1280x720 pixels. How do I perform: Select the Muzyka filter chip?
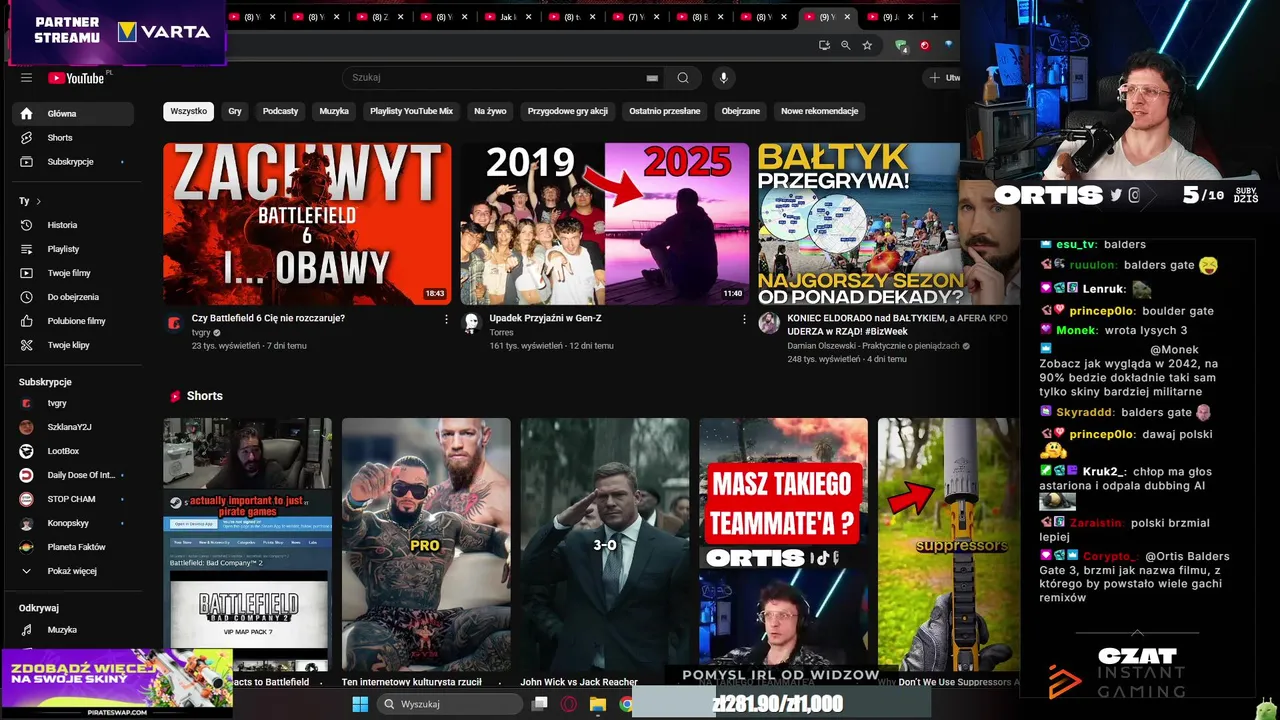[334, 111]
